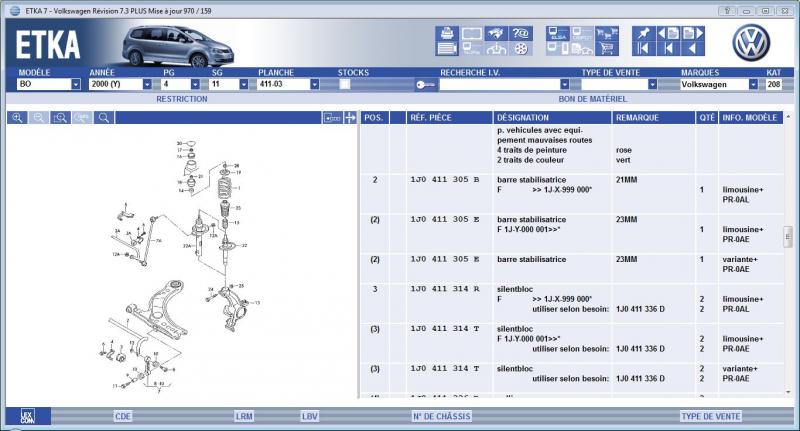Select 1J0 411 314 T row with variante+

[571, 377]
